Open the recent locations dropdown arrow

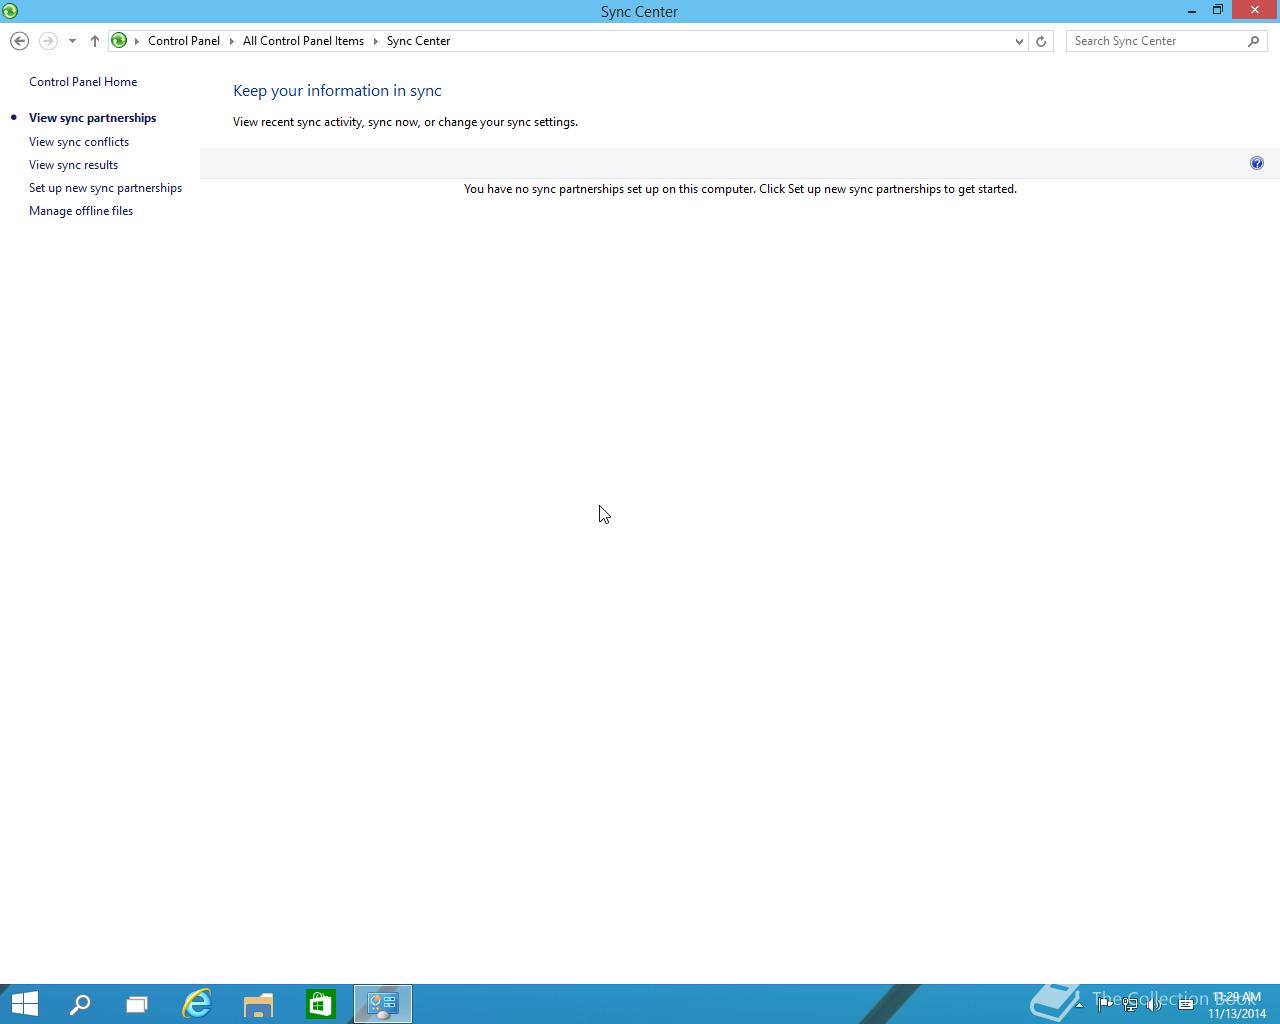pyautogui.click(x=72, y=41)
